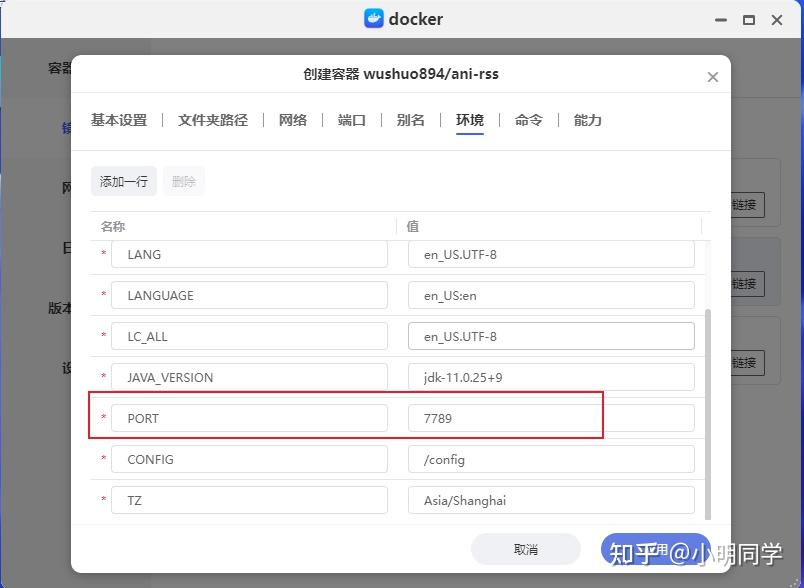
Task: Close the 创建容器 dialog with the X
Action: tap(713, 76)
